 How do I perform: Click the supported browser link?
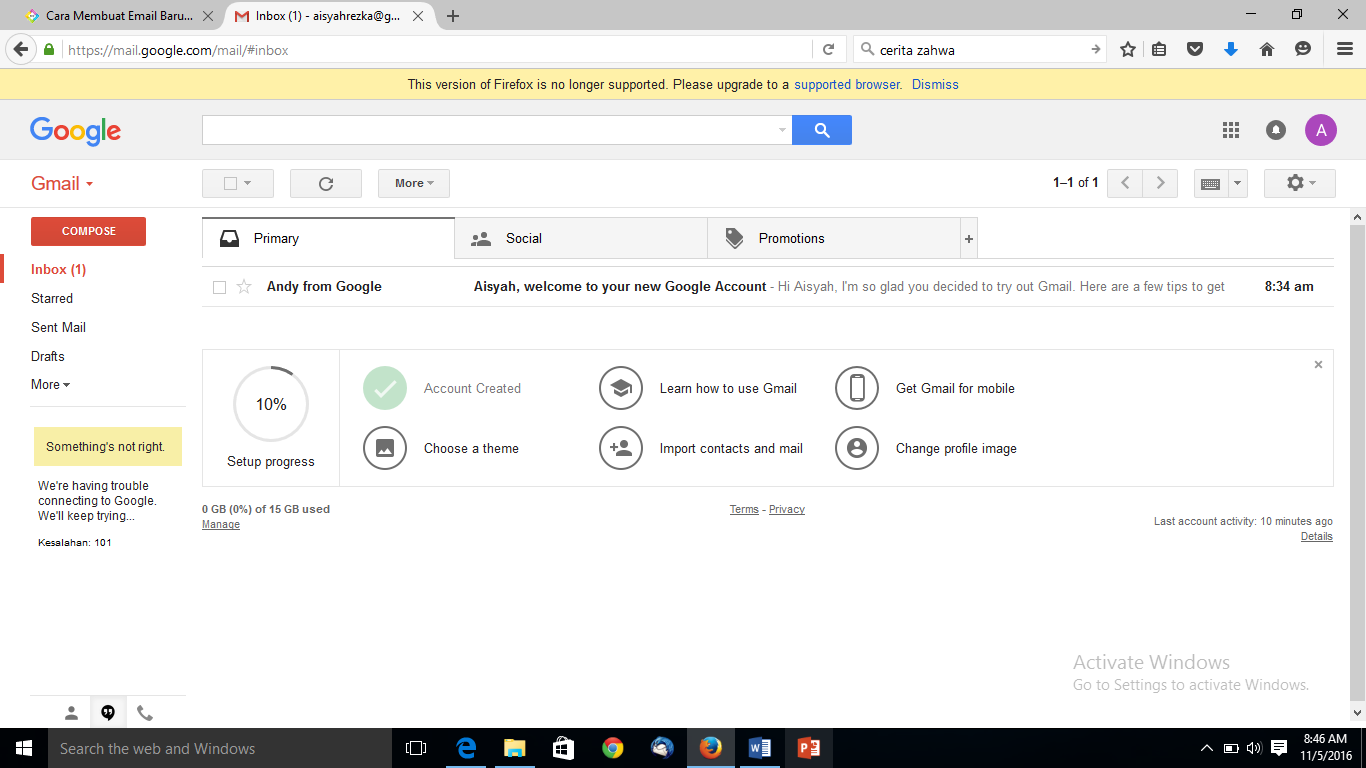[847, 85]
